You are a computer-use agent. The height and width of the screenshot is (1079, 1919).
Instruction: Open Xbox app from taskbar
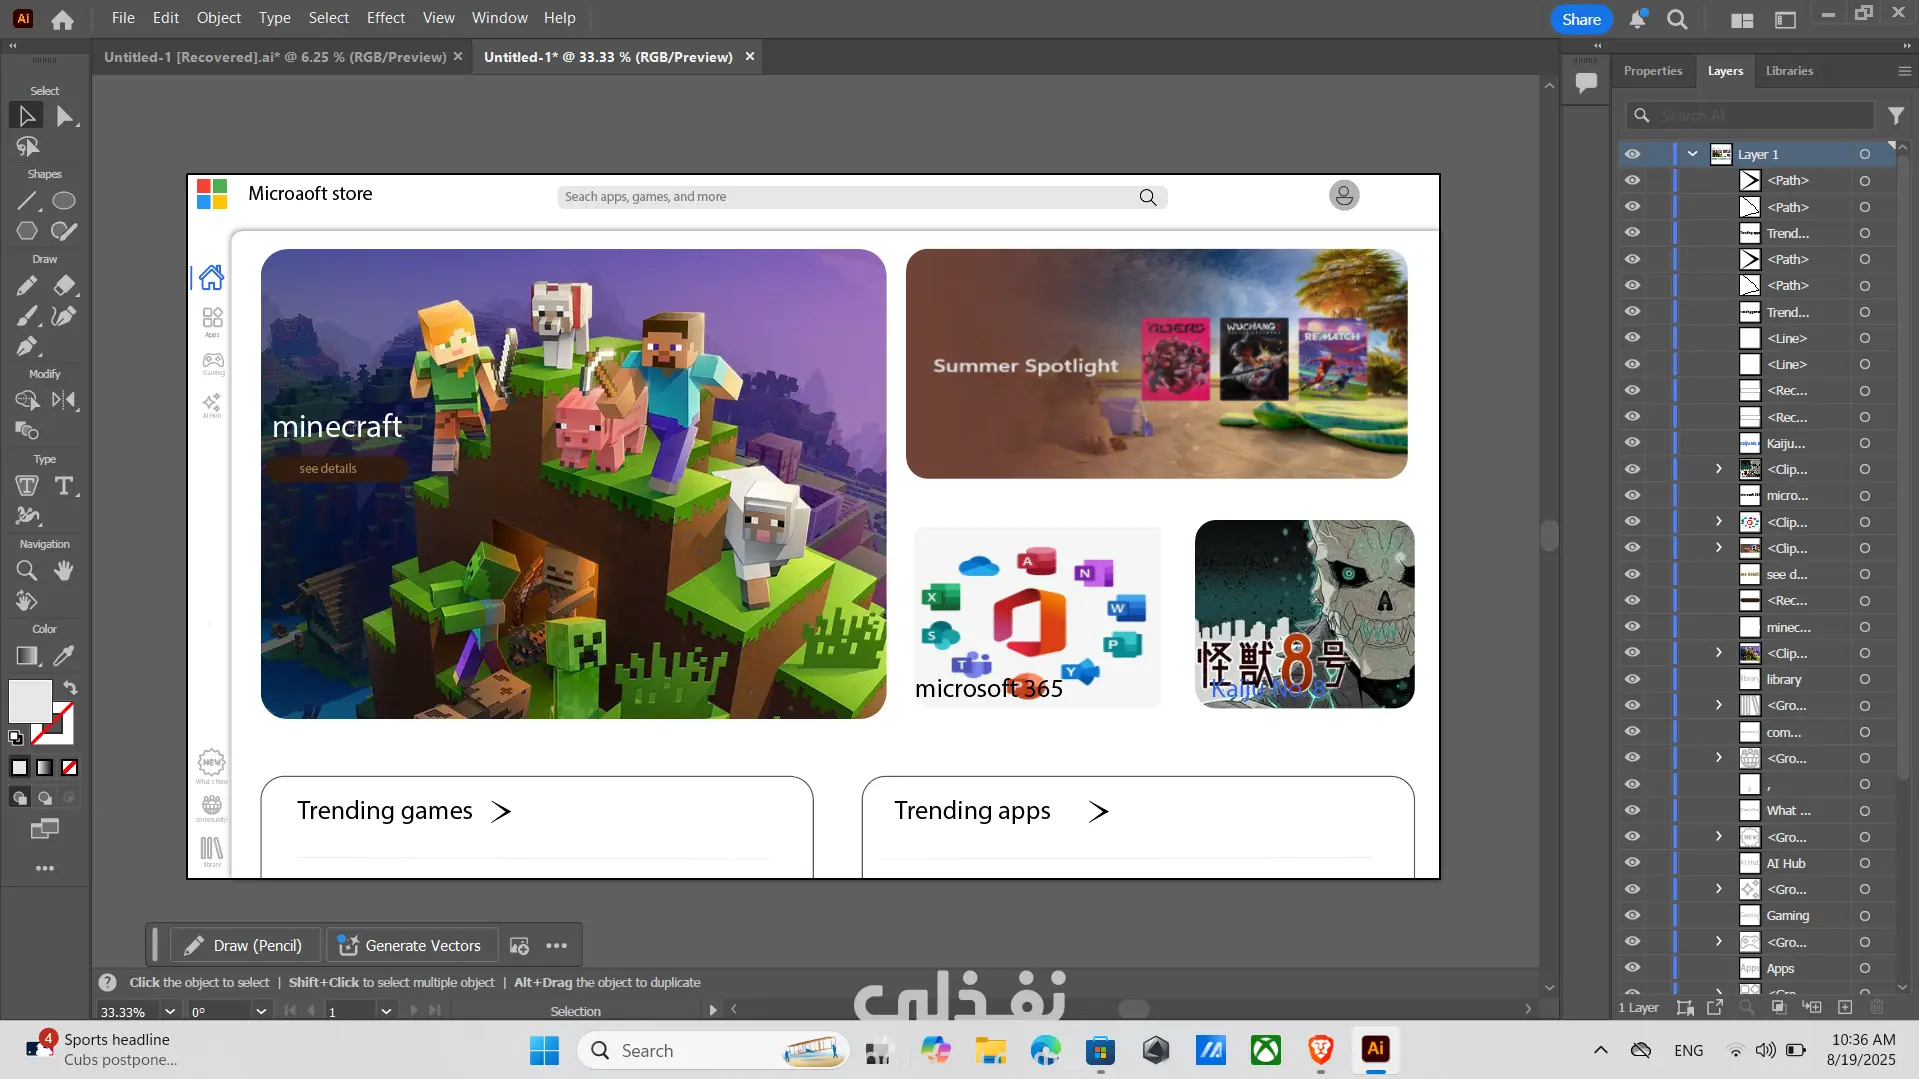(x=1266, y=1050)
